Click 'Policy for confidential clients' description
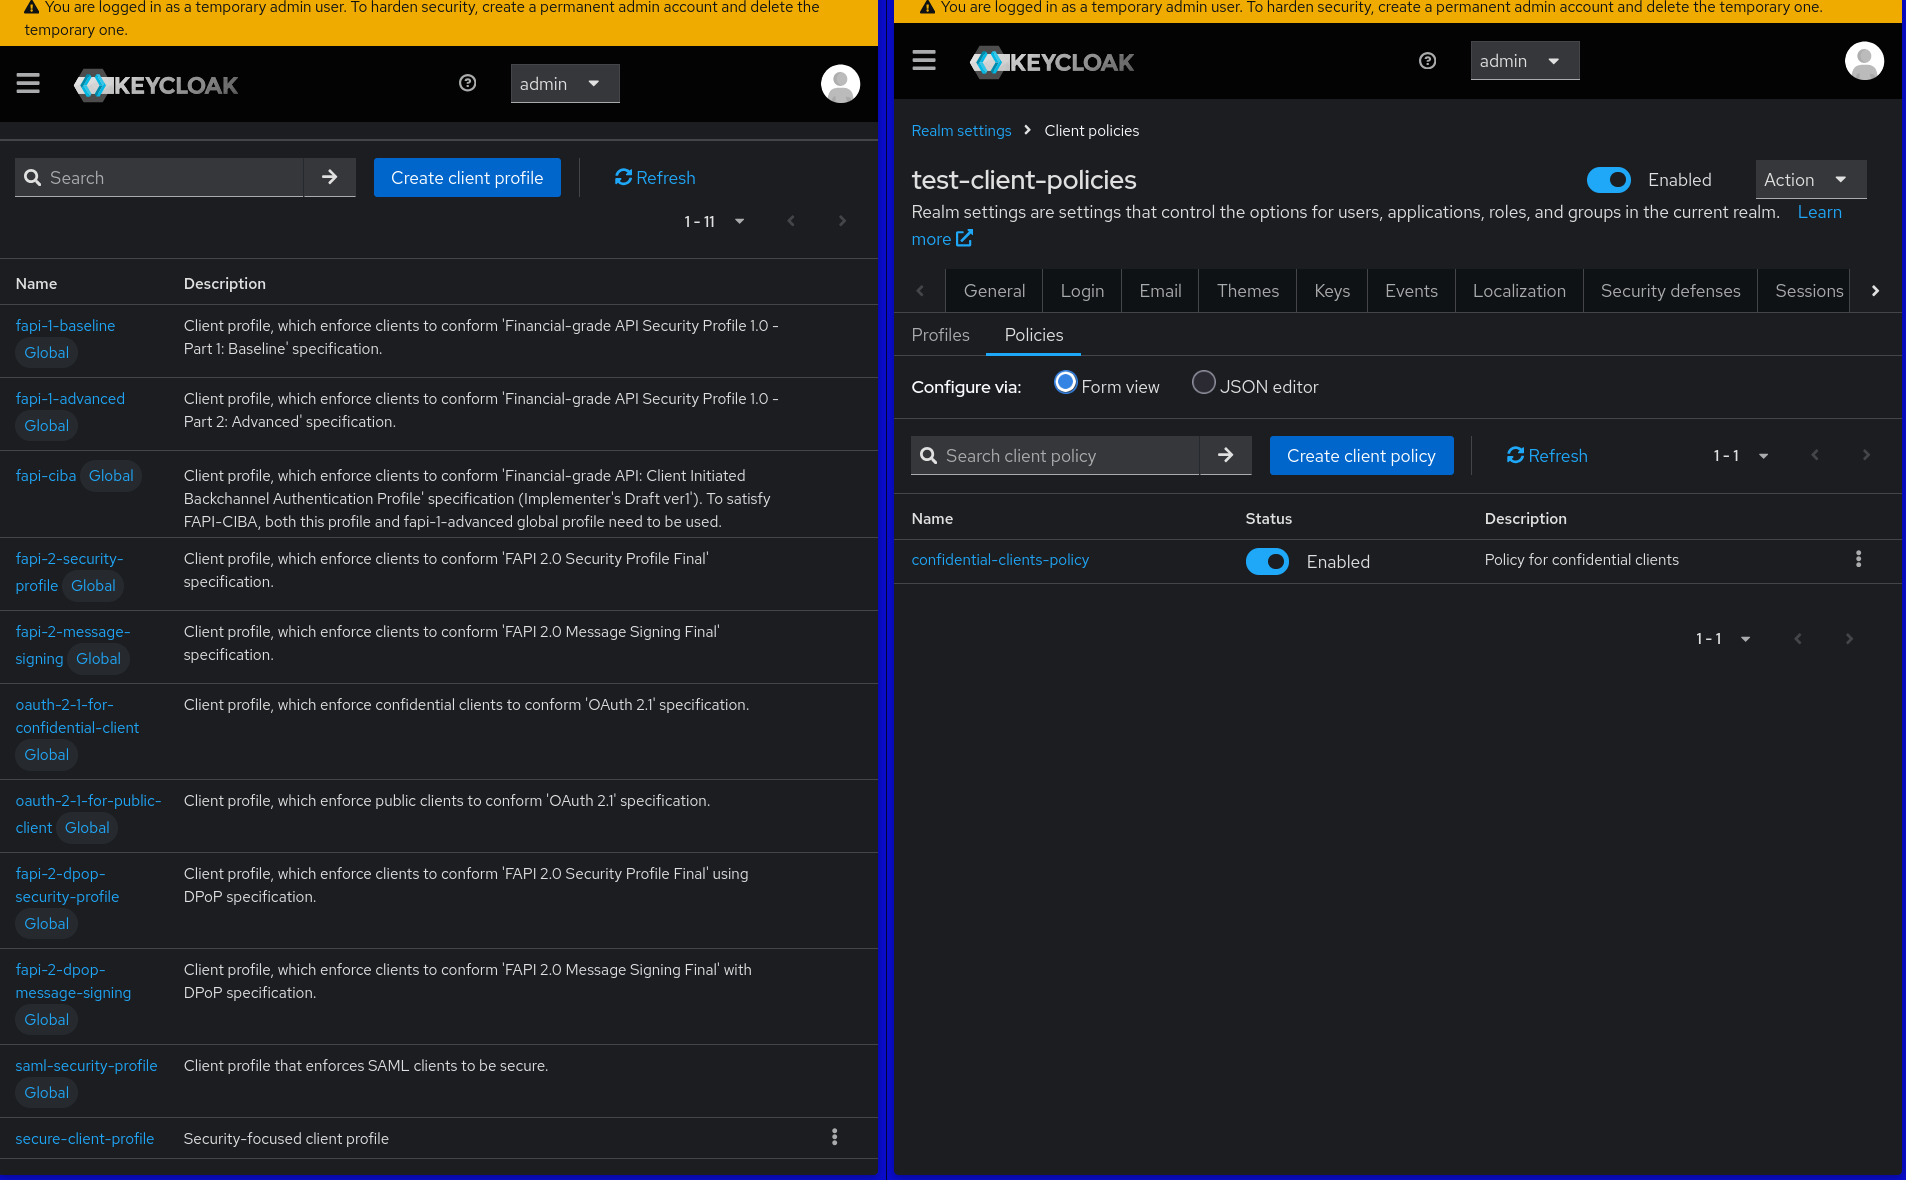Image resolution: width=1906 pixels, height=1180 pixels. pos(1581,560)
